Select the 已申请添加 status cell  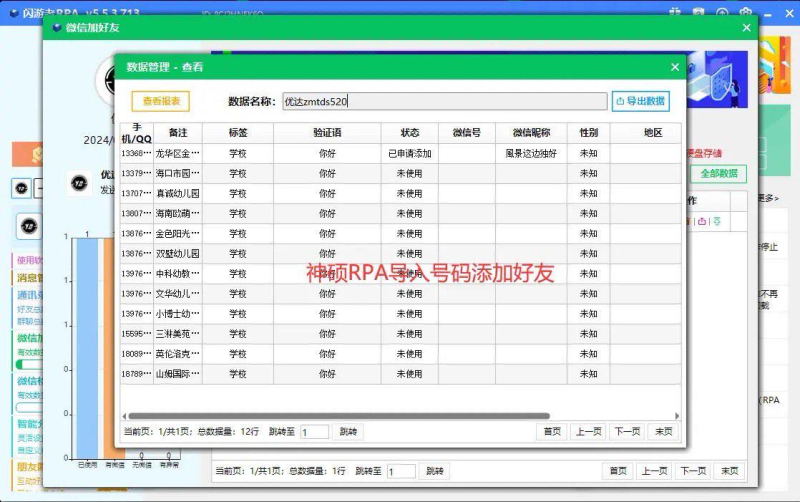point(410,154)
